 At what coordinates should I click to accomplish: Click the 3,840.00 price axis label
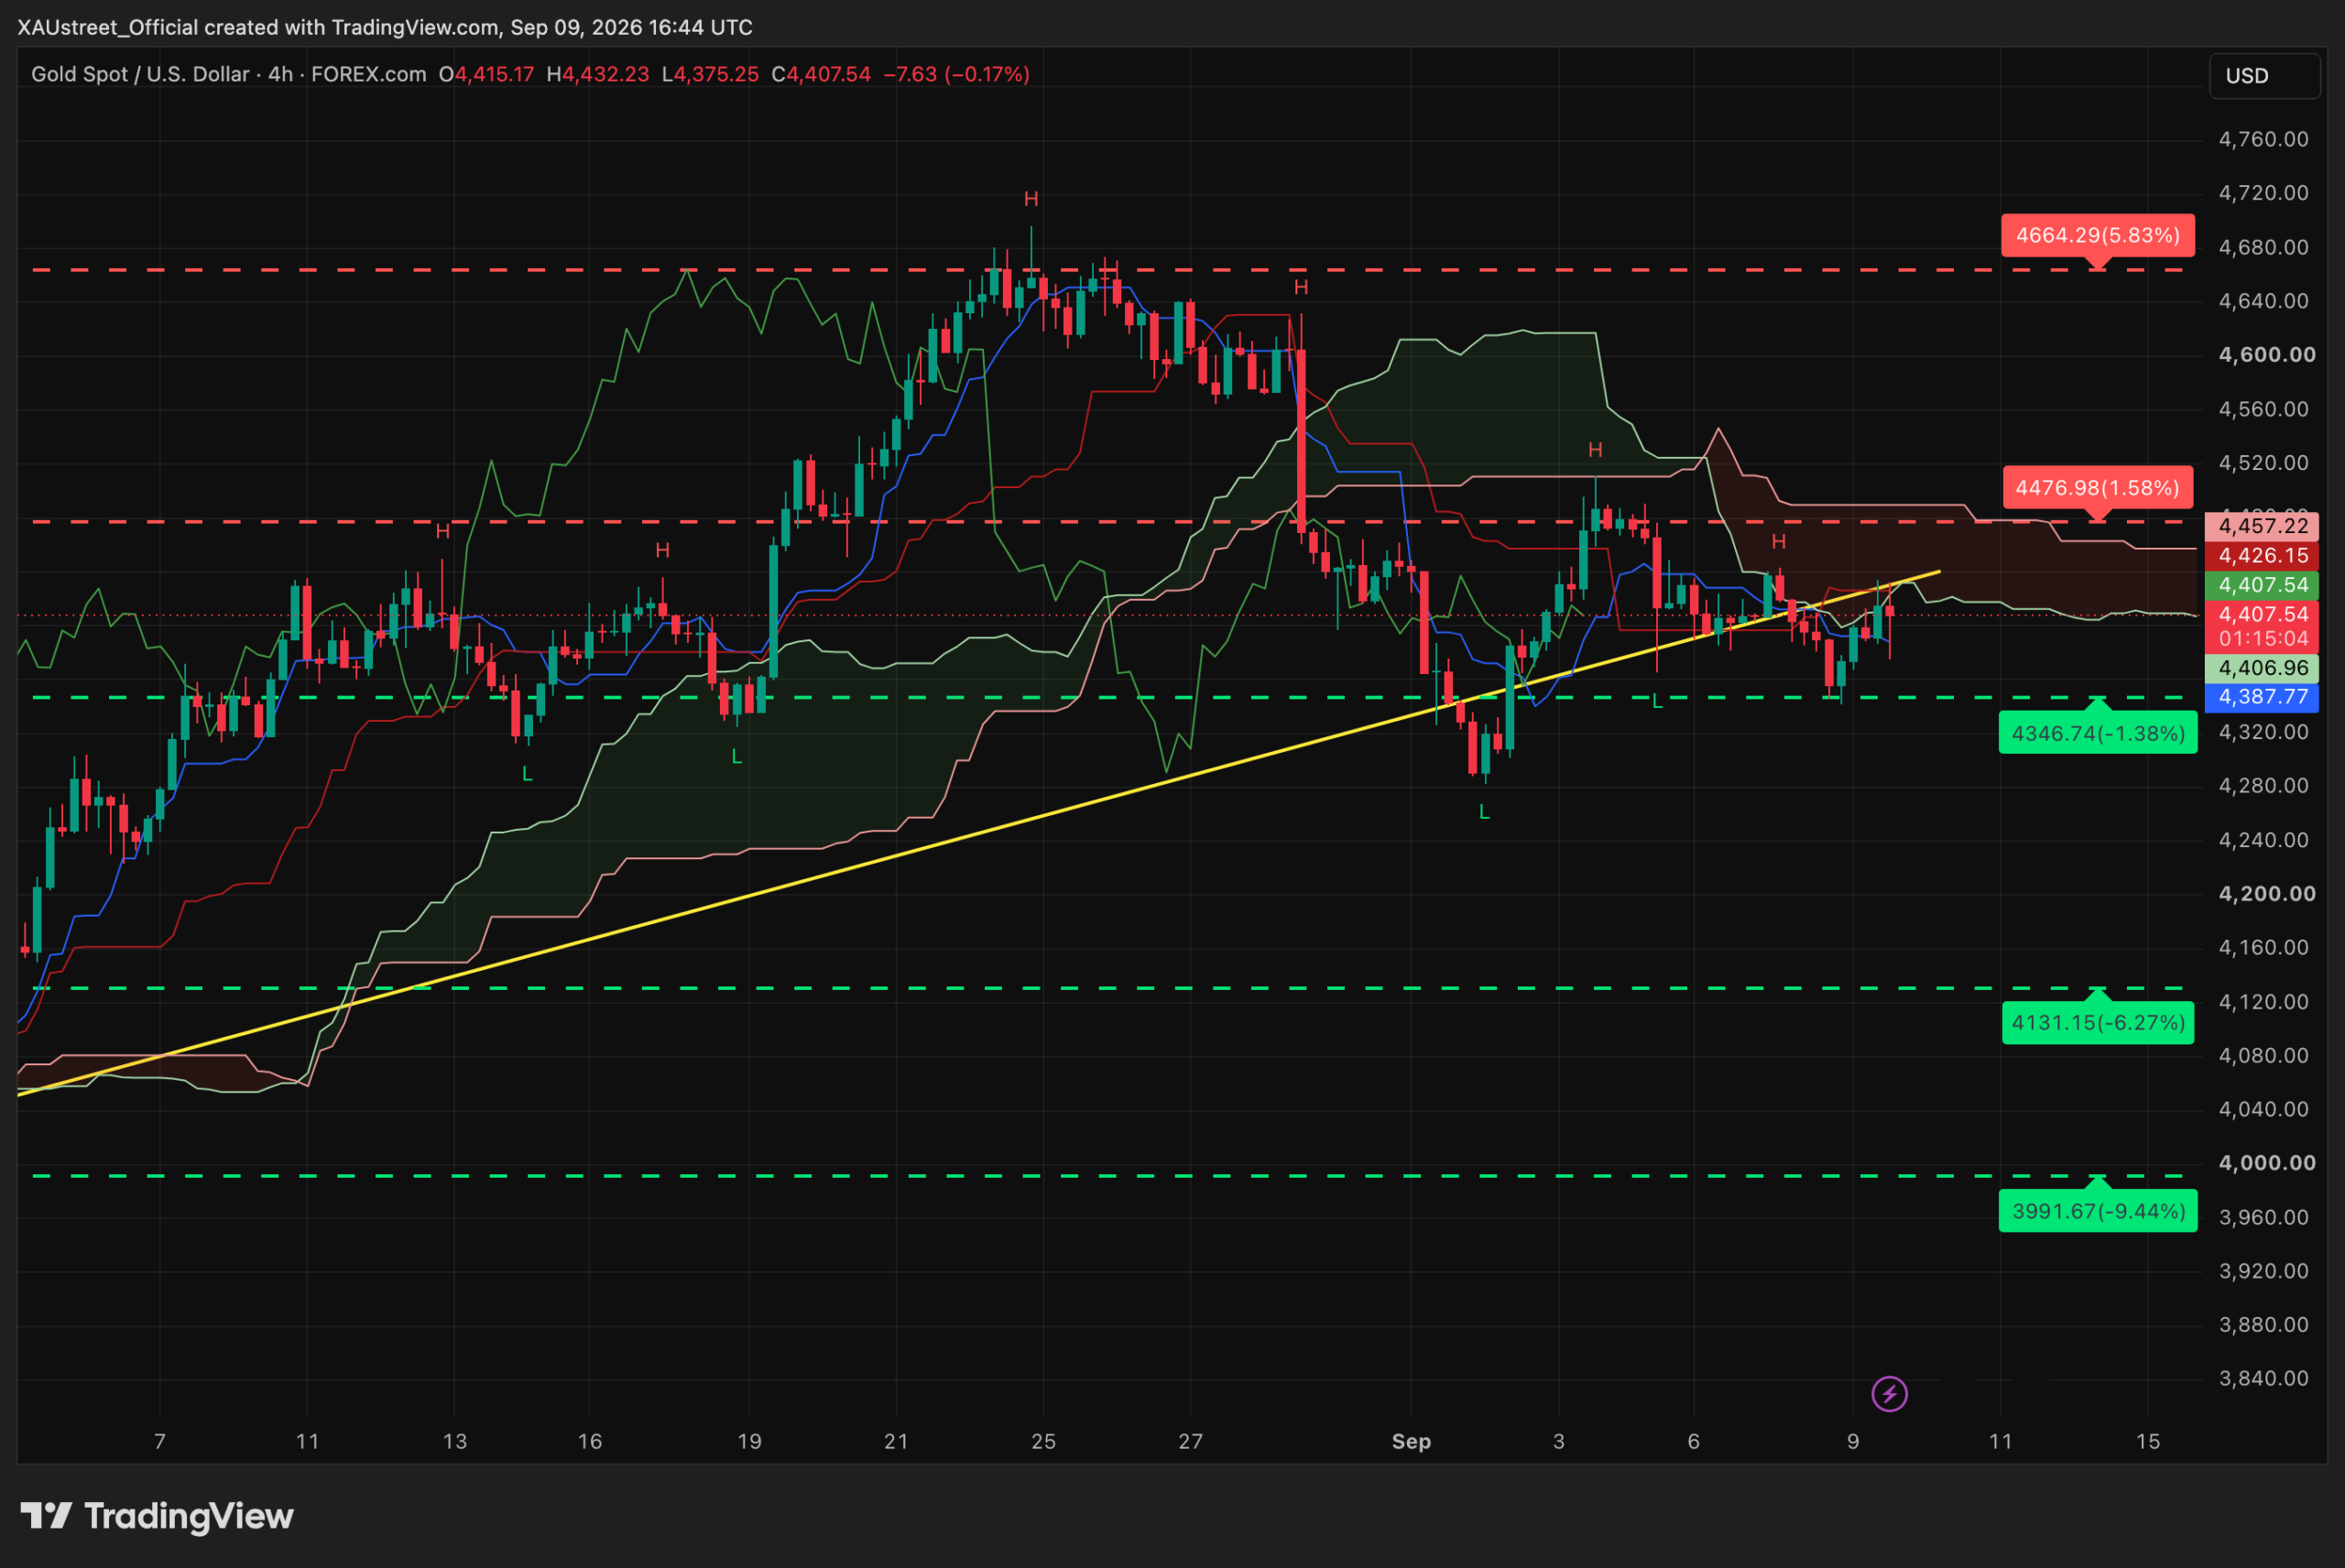(2264, 1378)
